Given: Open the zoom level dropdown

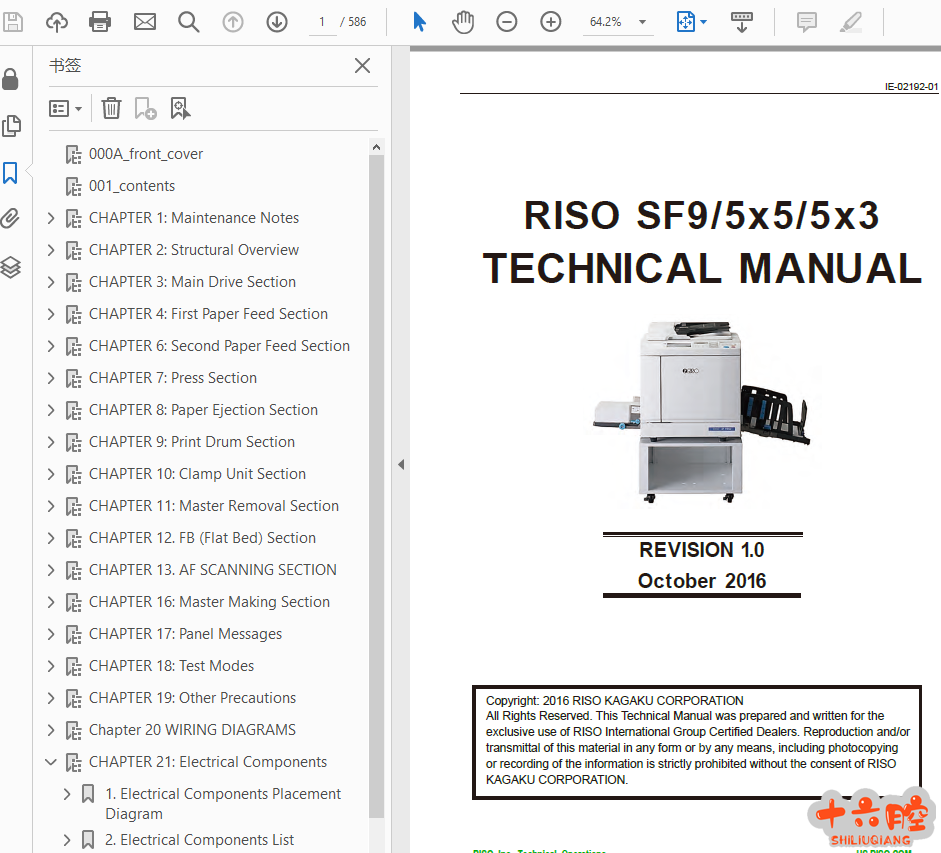Looking at the screenshot, I should click(642, 22).
